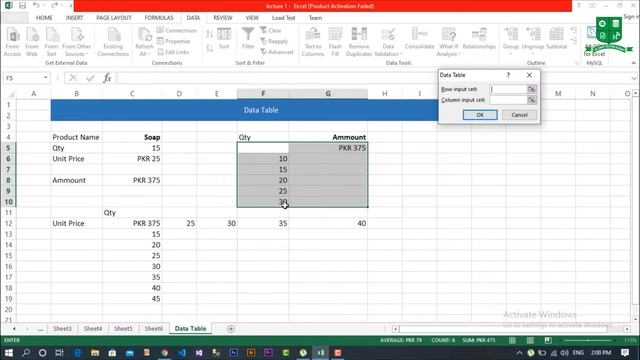
Task: Open notification center
Action: pos(625,353)
